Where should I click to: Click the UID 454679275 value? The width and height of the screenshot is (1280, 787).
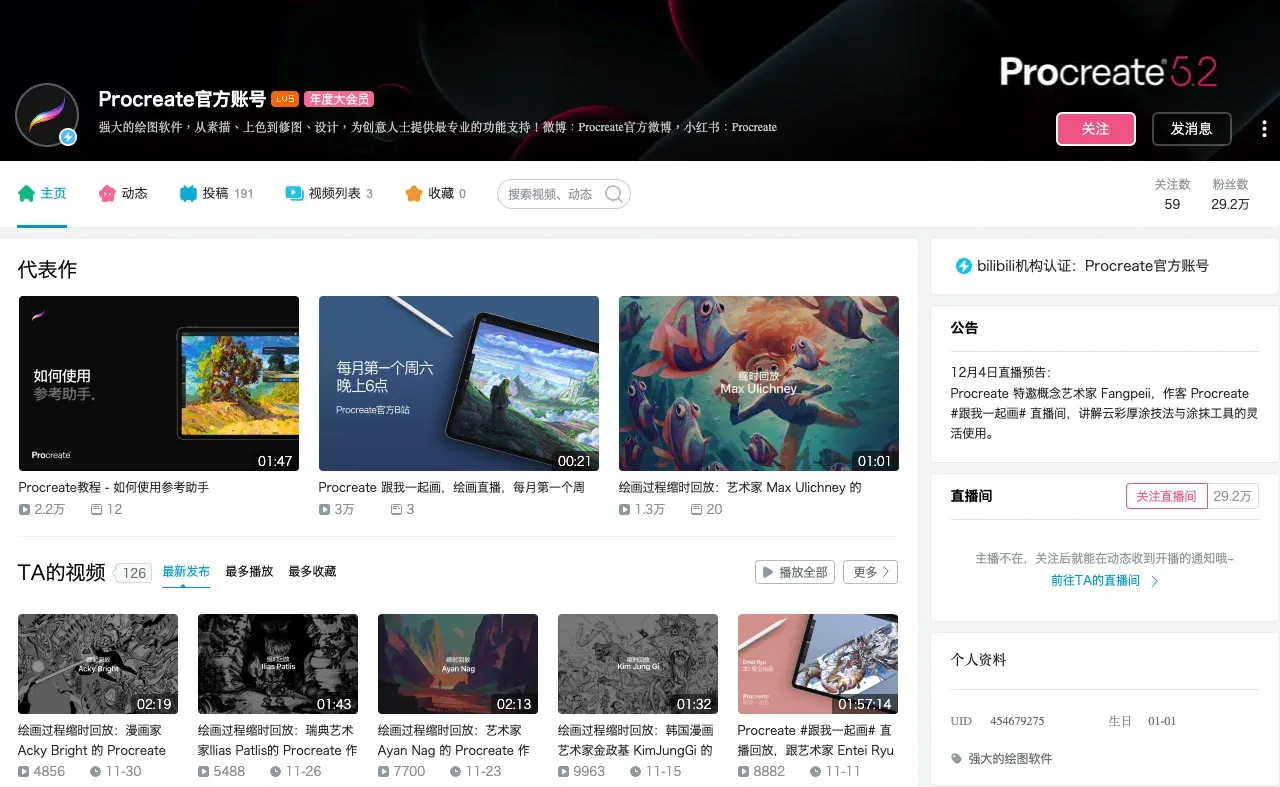pos(1017,721)
